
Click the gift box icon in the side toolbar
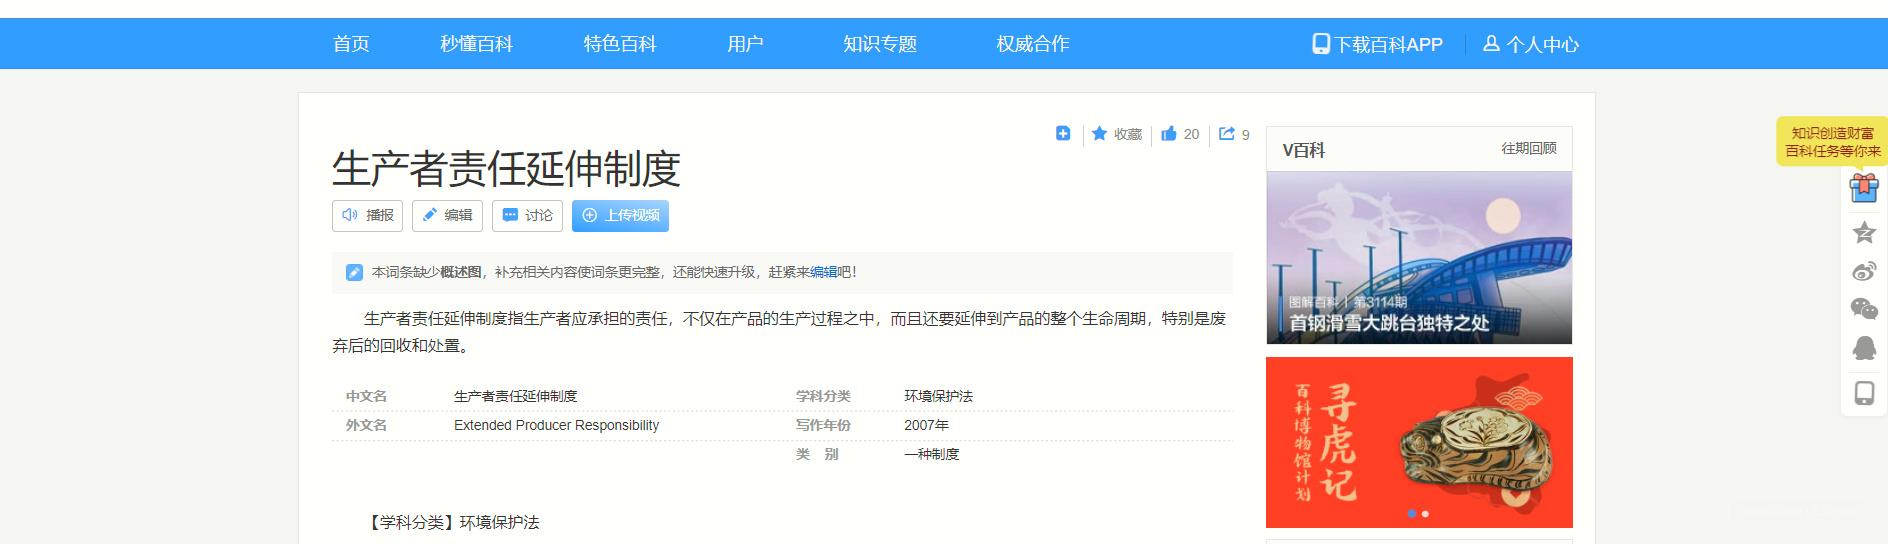click(1864, 188)
